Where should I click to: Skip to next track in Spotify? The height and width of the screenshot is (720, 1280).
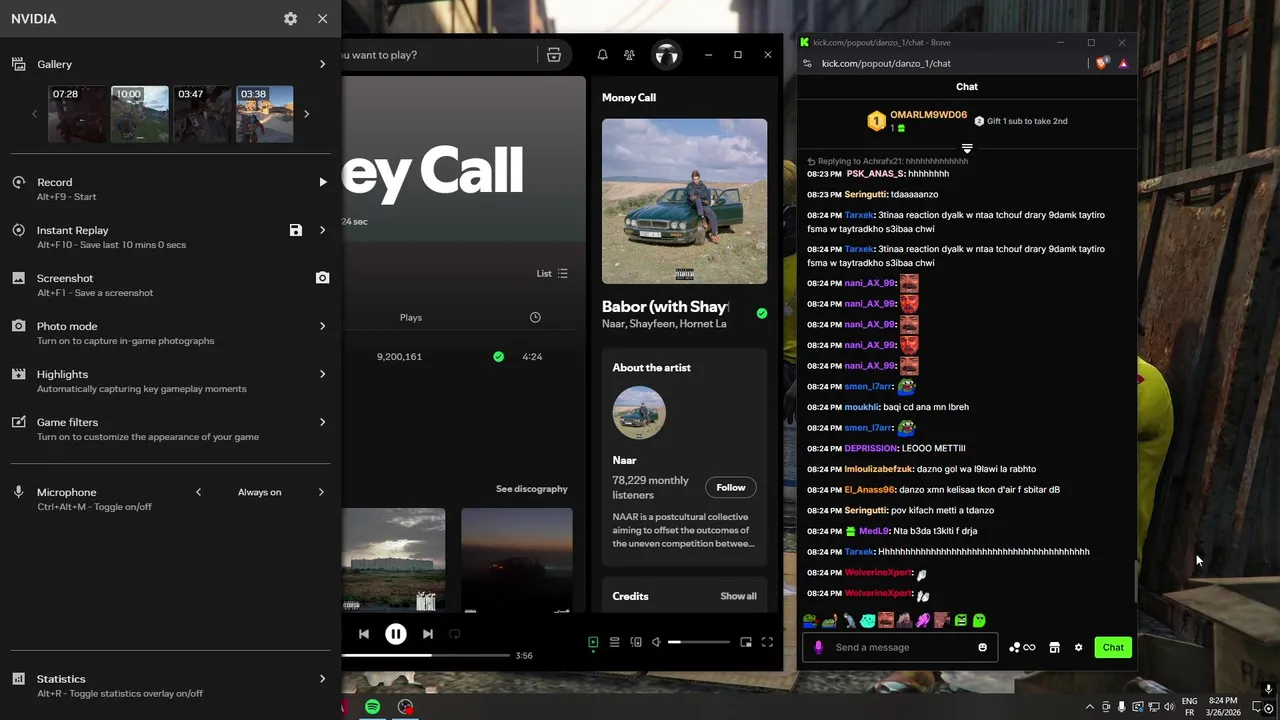click(428, 634)
